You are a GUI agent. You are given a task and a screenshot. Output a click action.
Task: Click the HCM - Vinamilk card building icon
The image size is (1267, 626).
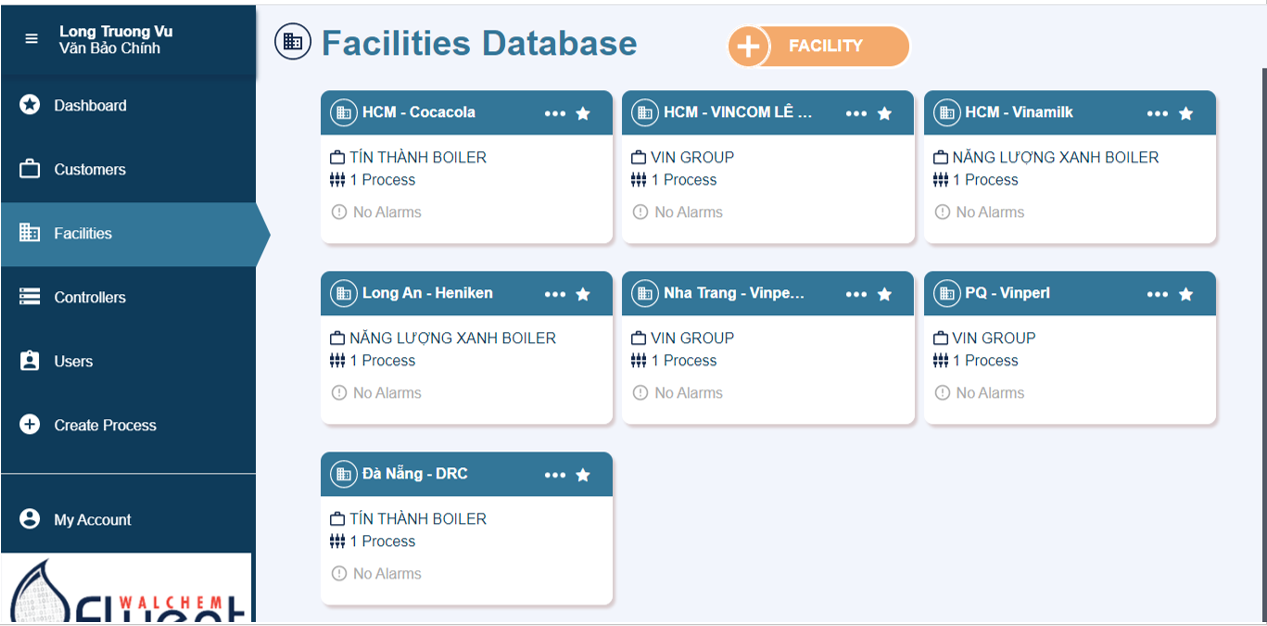[946, 113]
